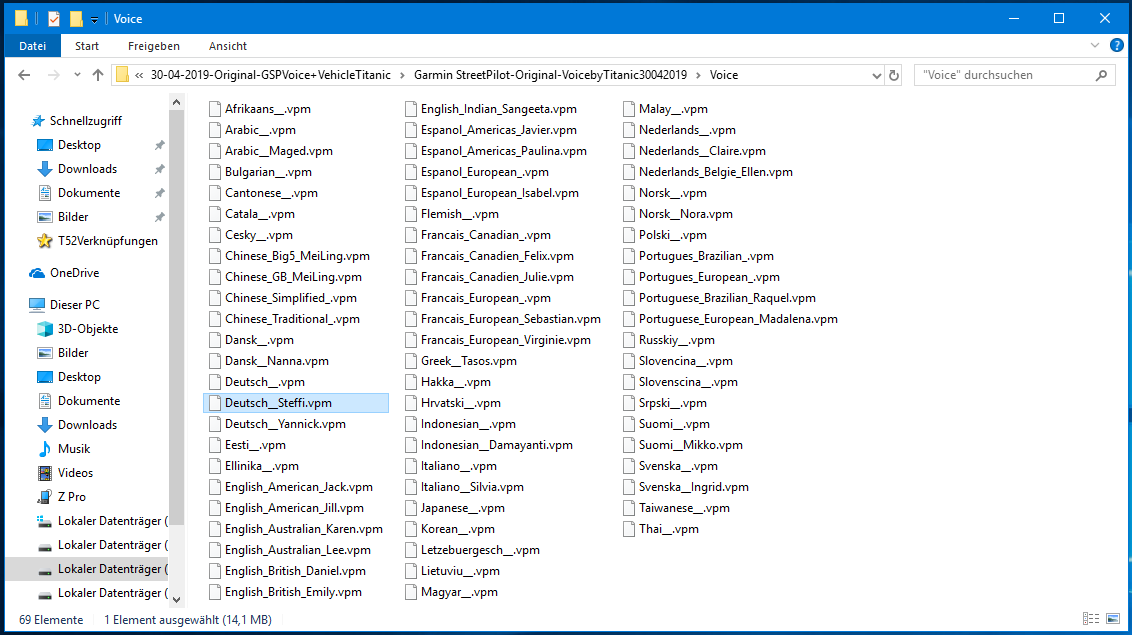Select Schnellzugriff in the navigation pane

85,121
